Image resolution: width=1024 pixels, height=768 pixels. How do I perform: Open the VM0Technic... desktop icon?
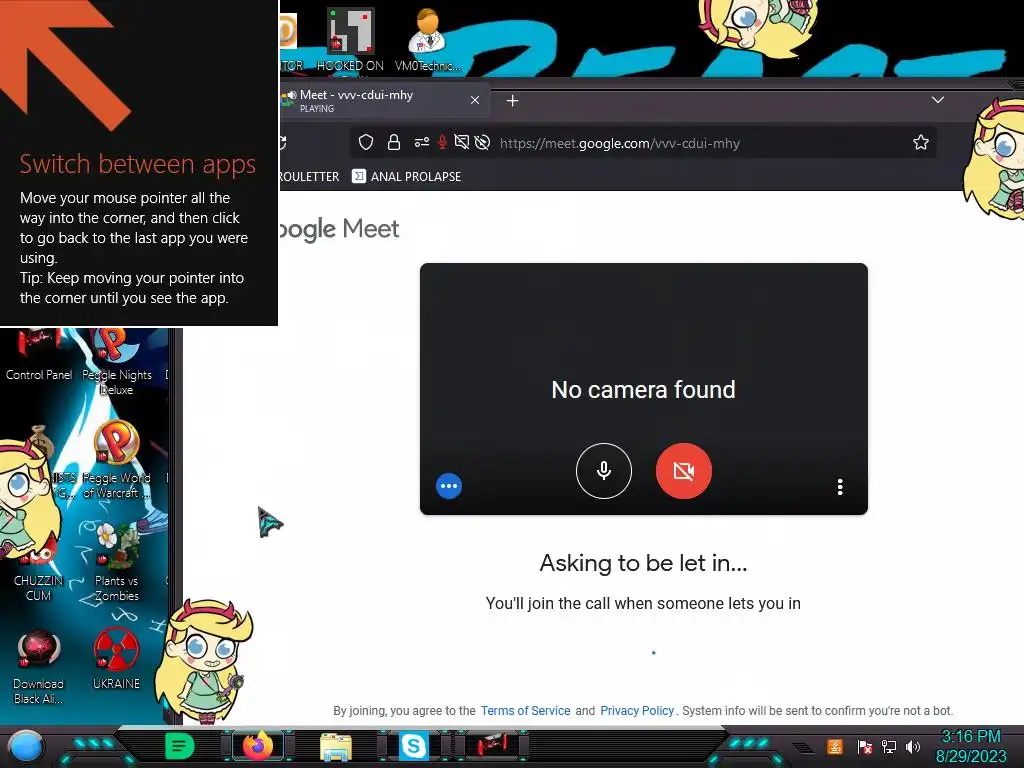428,39
